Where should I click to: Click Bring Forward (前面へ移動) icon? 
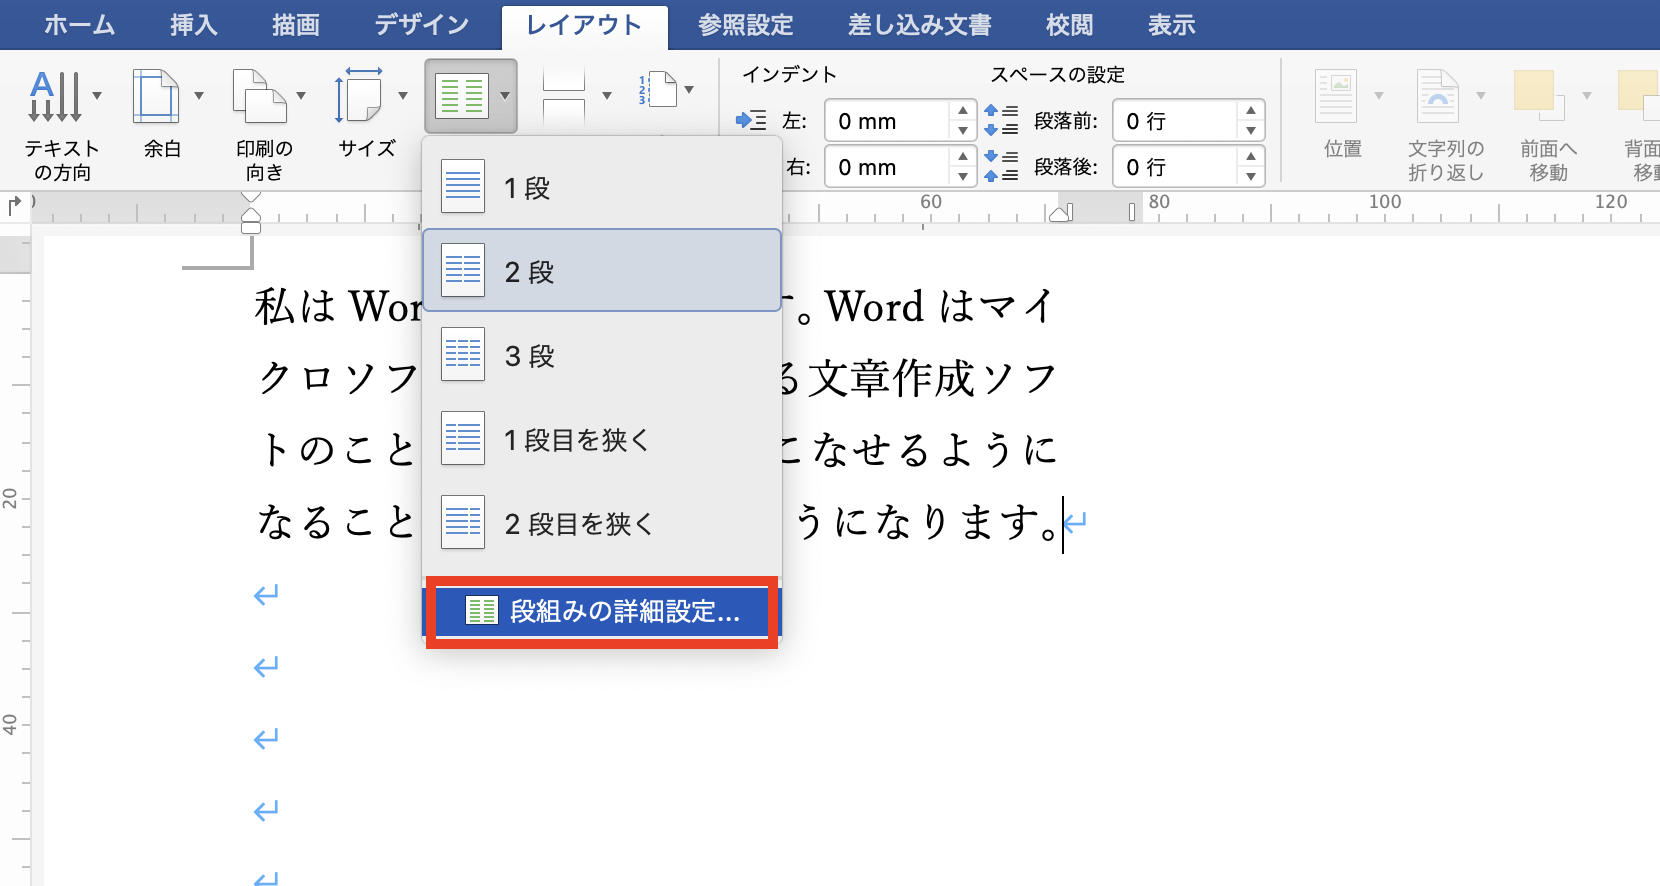pos(1539,96)
